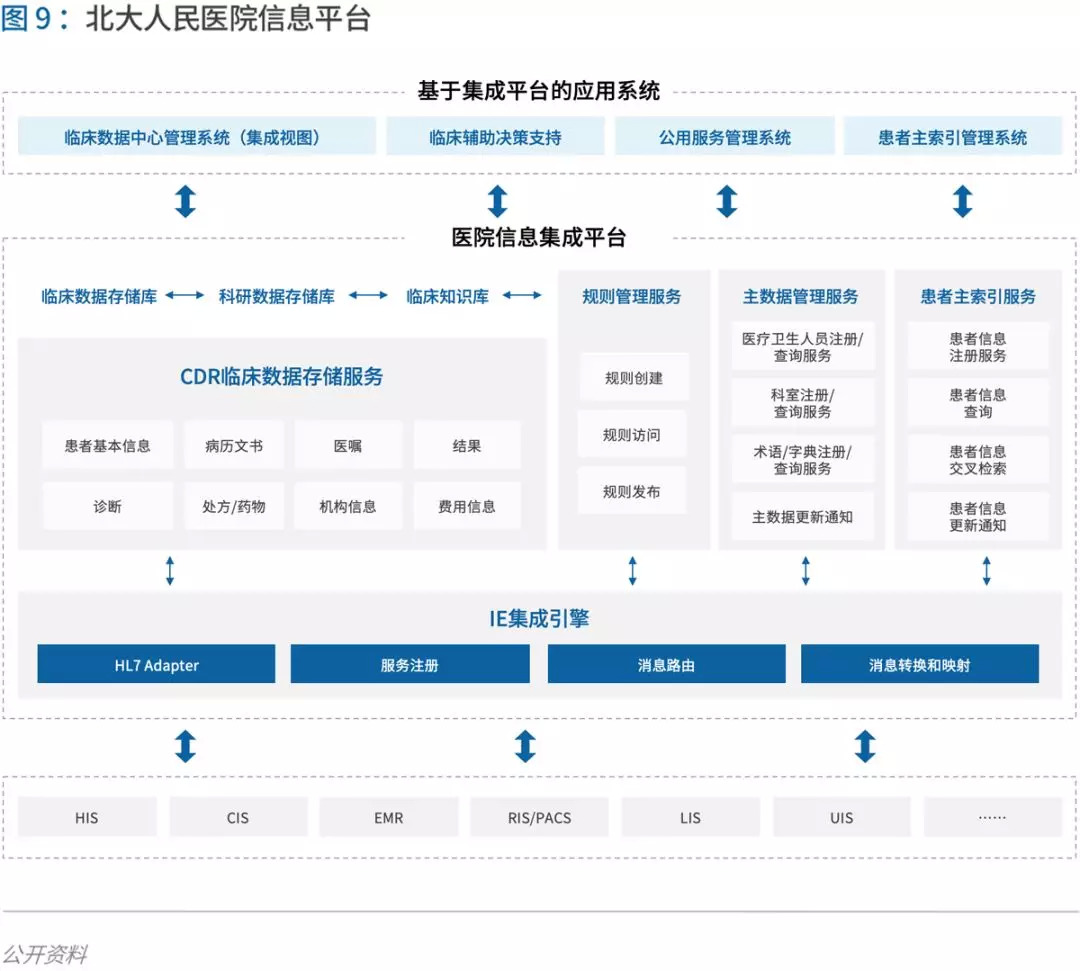1080x971 pixels.
Task: Select the 服务注册 blue block
Action: tap(410, 664)
